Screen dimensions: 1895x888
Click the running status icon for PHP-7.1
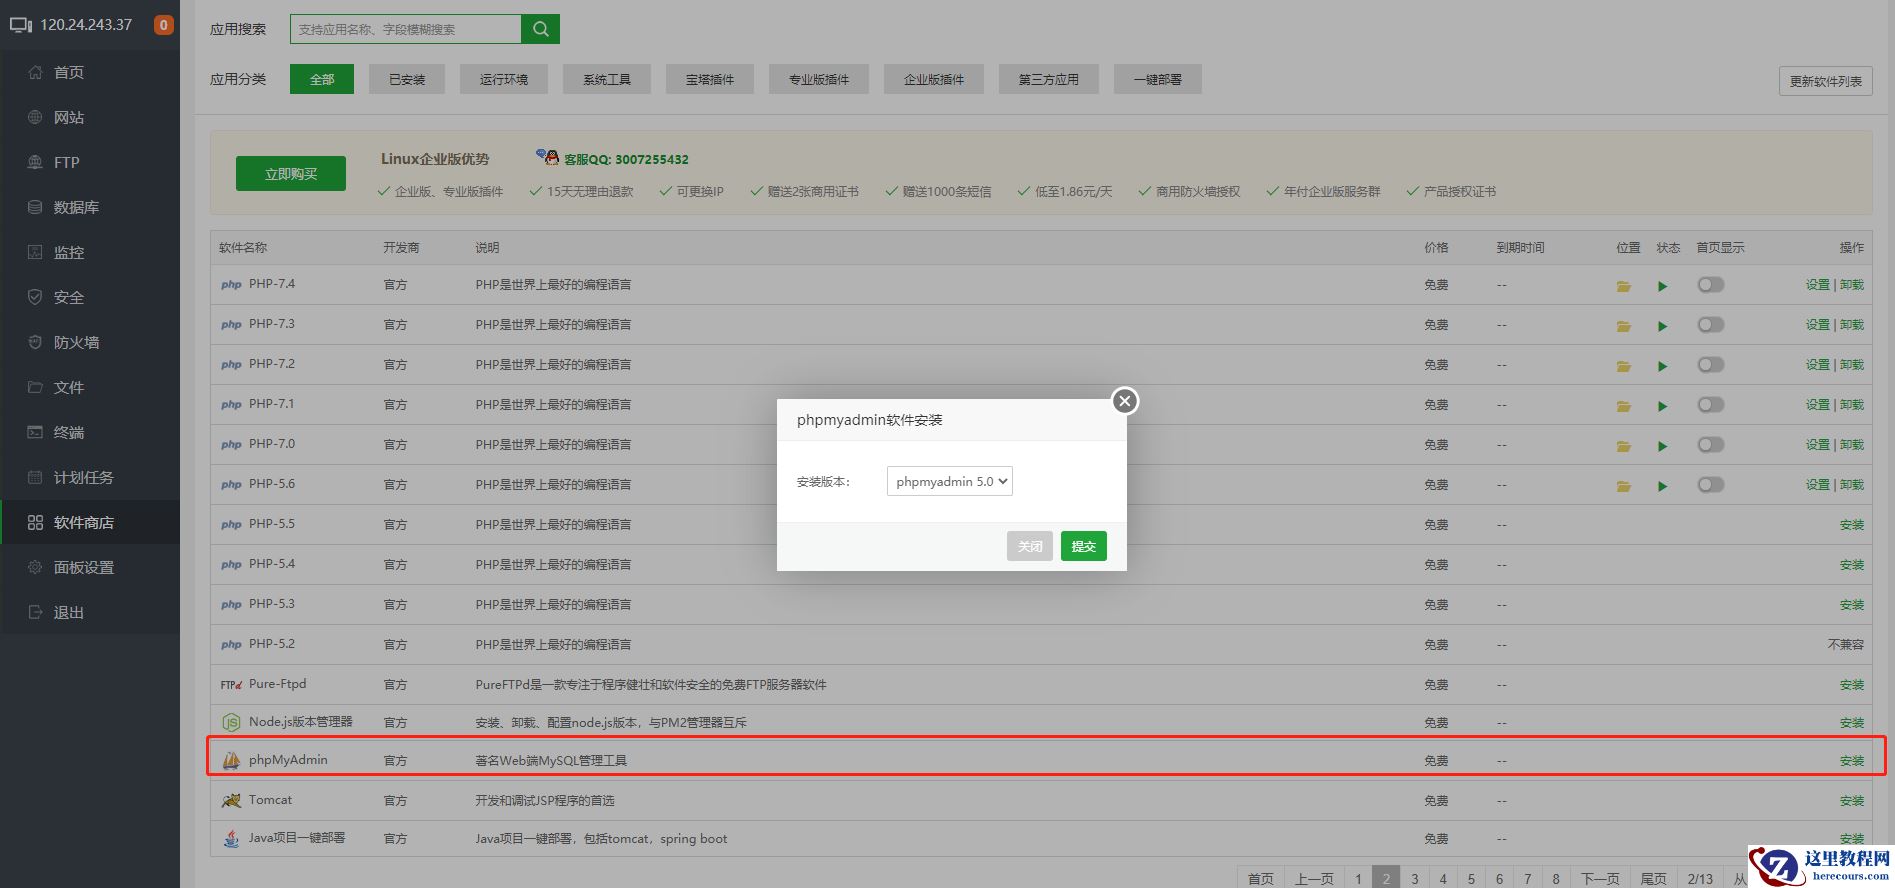[1663, 406]
